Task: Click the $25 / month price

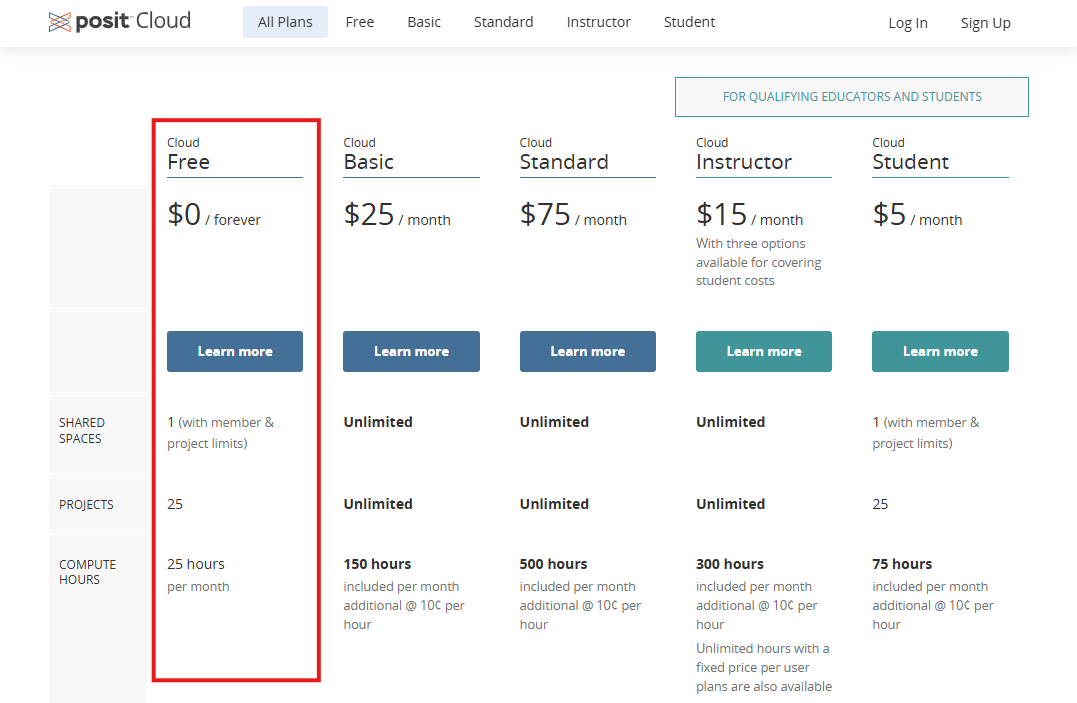Action: (397, 214)
